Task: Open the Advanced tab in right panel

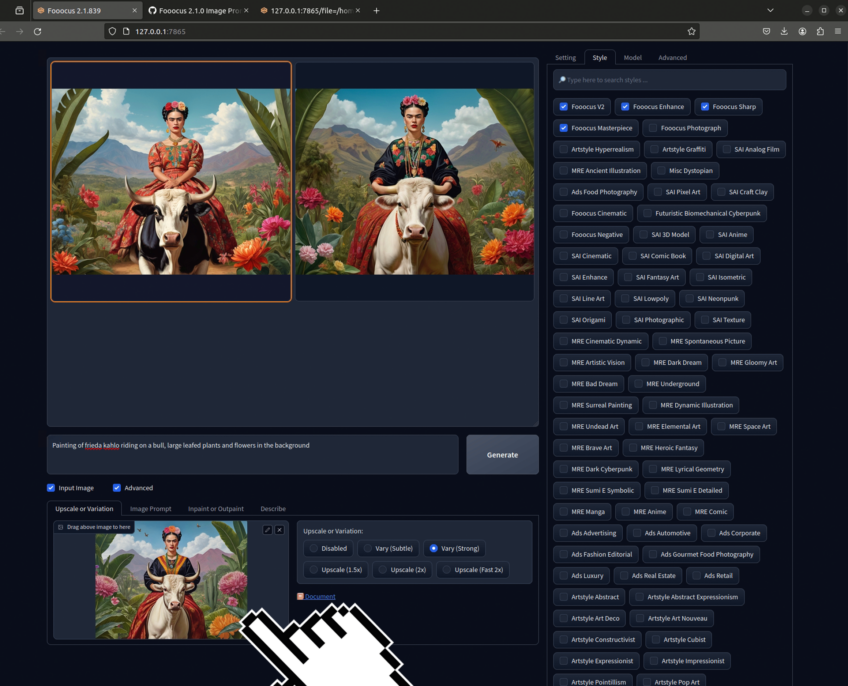Action: [x=672, y=57]
